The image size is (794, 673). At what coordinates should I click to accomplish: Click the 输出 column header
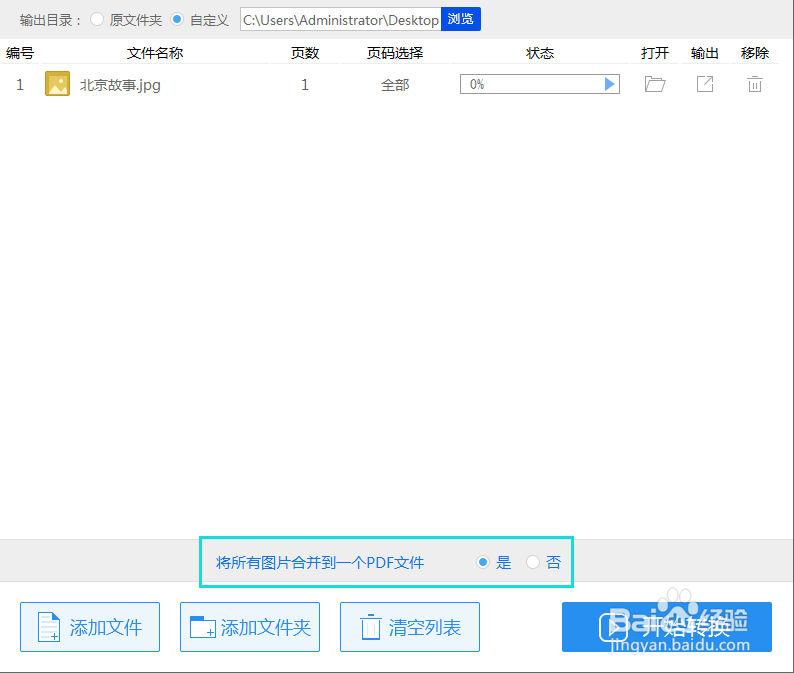click(705, 53)
